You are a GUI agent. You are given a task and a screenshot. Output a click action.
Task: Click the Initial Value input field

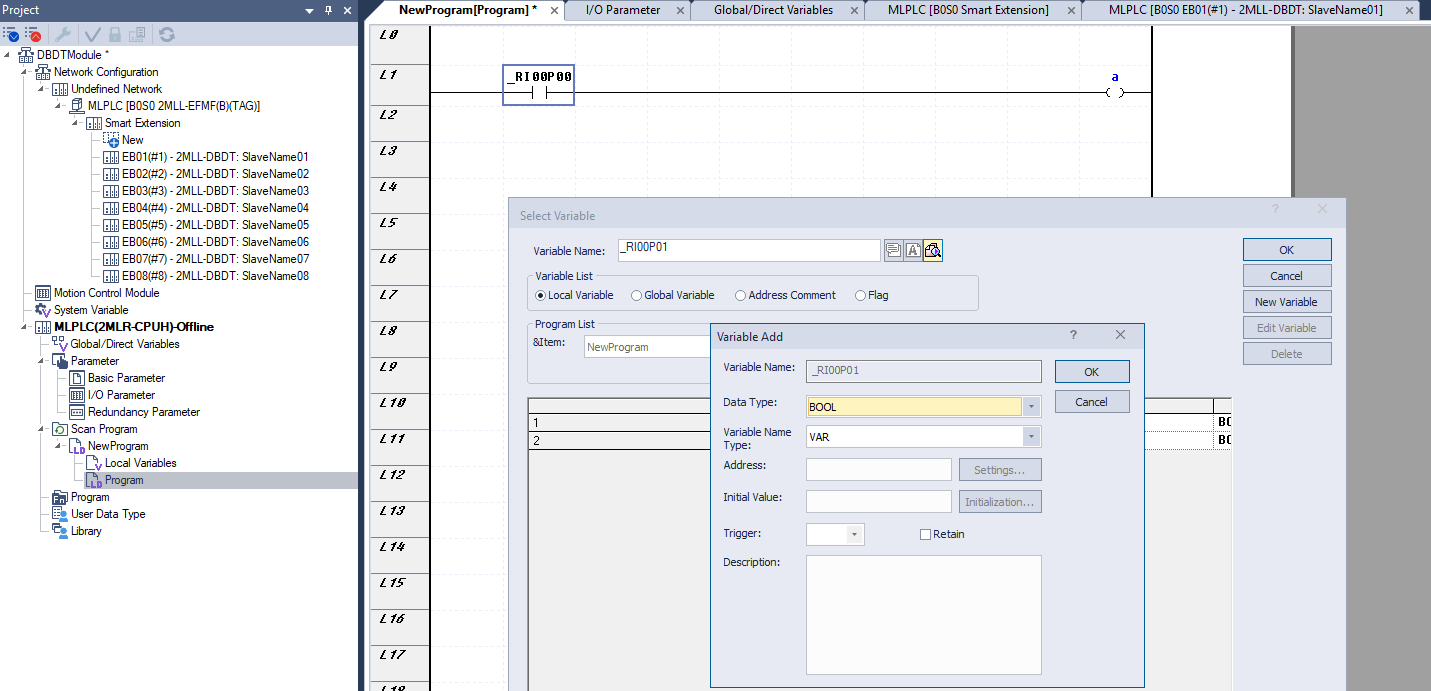coord(879,502)
